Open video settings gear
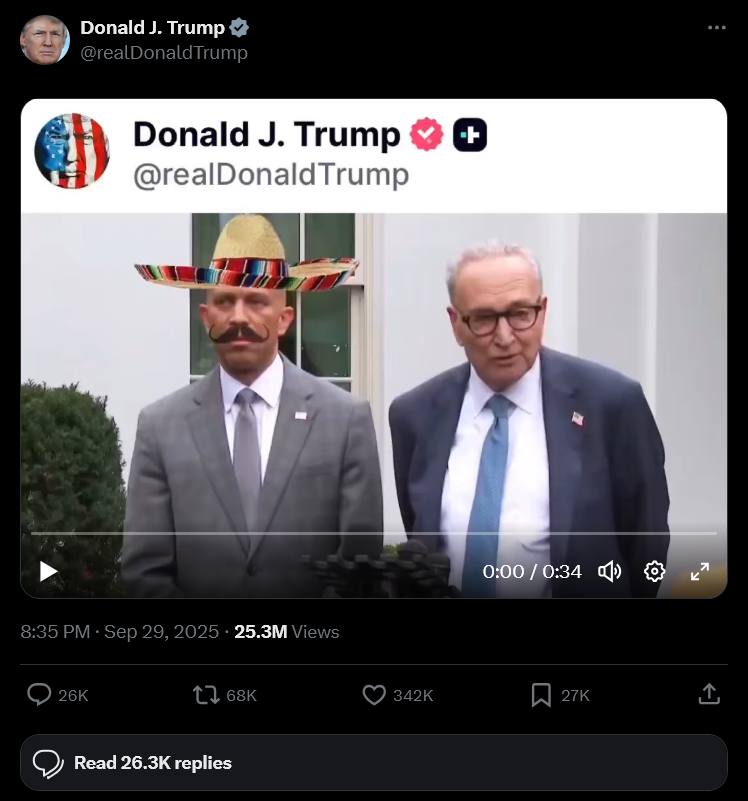Image resolution: width=748 pixels, height=801 pixels. 655,571
